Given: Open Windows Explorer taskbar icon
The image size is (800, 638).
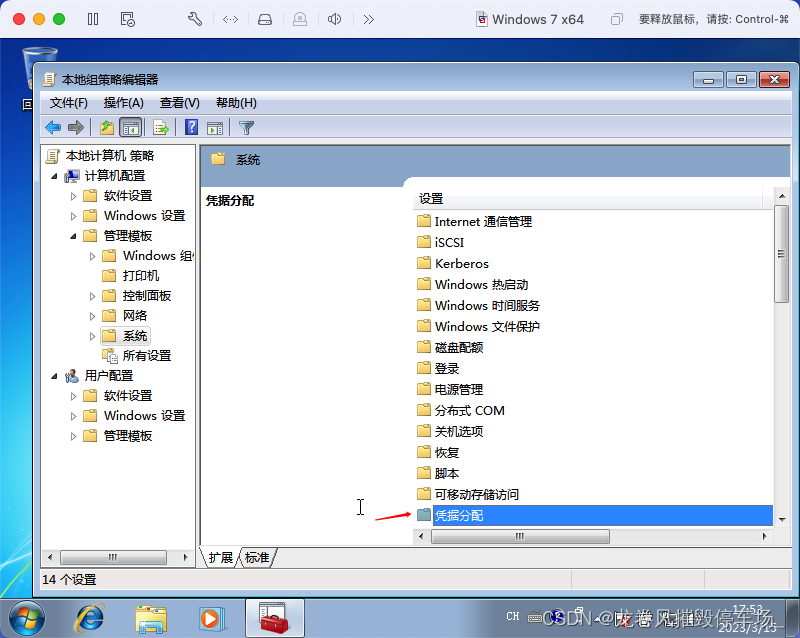Looking at the screenshot, I should coord(151,619).
